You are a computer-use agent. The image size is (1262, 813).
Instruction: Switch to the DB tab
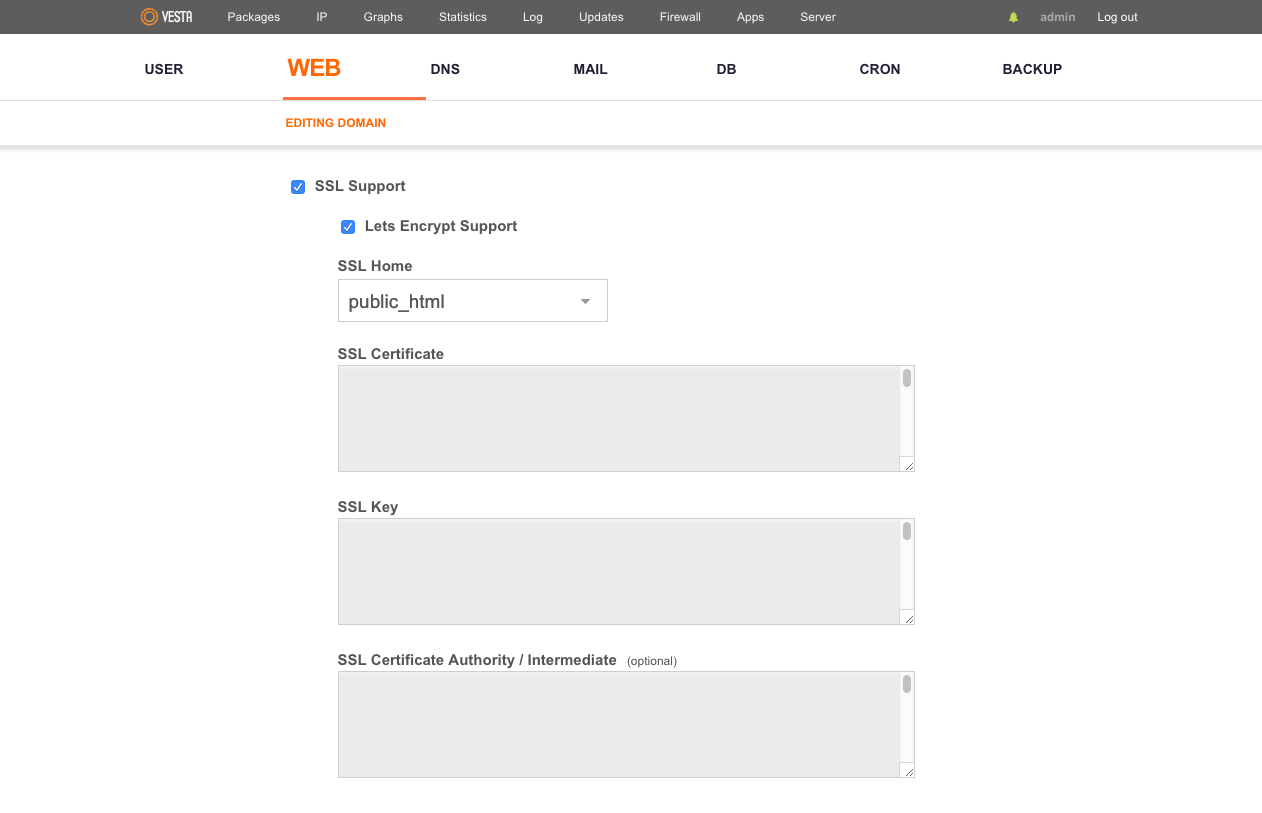(x=726, y=69)
